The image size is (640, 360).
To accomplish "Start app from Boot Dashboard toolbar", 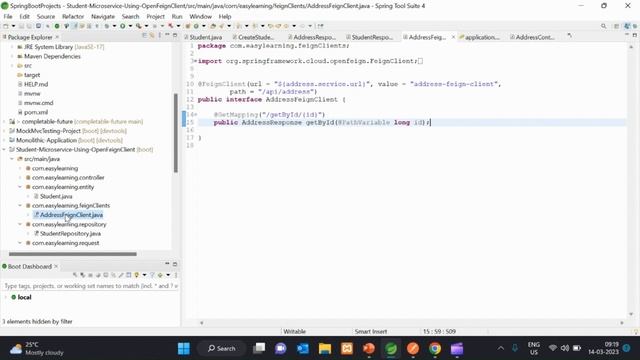I will pyautogui.click(x=75, y=275).
